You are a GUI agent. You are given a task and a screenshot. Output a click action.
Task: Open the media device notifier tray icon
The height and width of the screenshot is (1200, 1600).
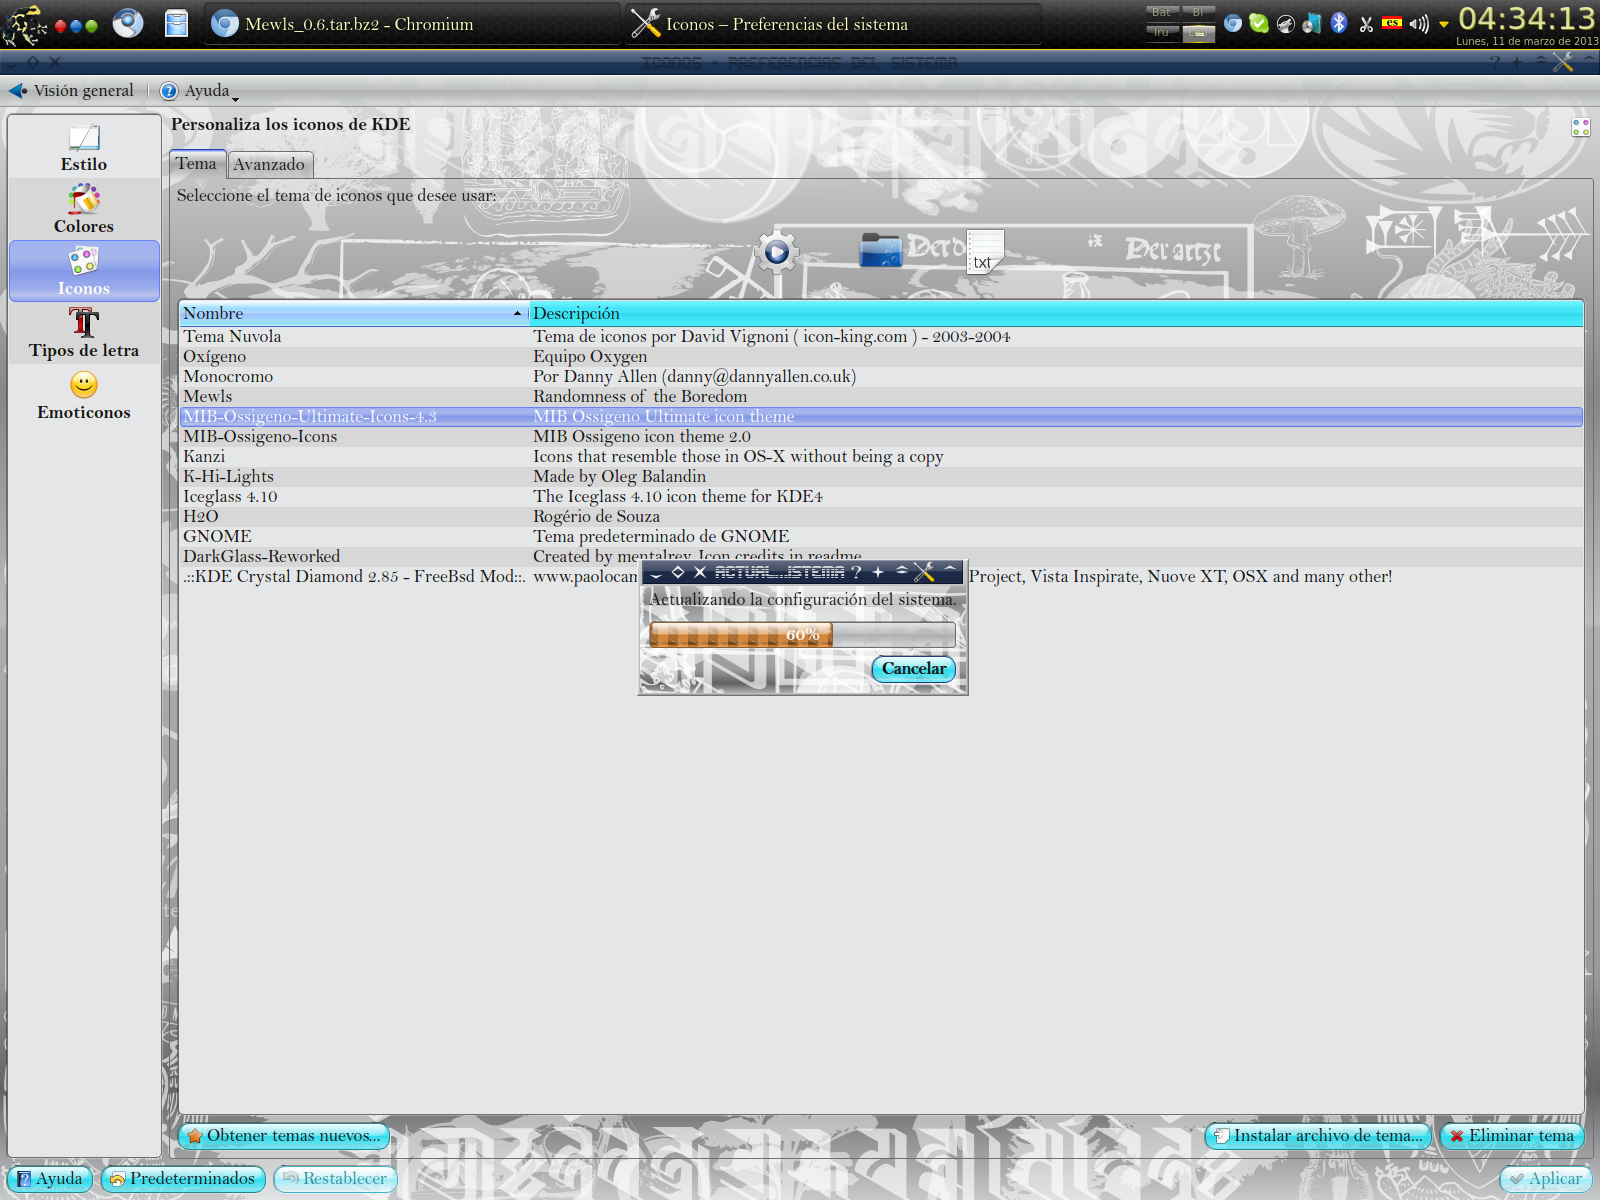pyautogui.click(x=1312, y=23)
